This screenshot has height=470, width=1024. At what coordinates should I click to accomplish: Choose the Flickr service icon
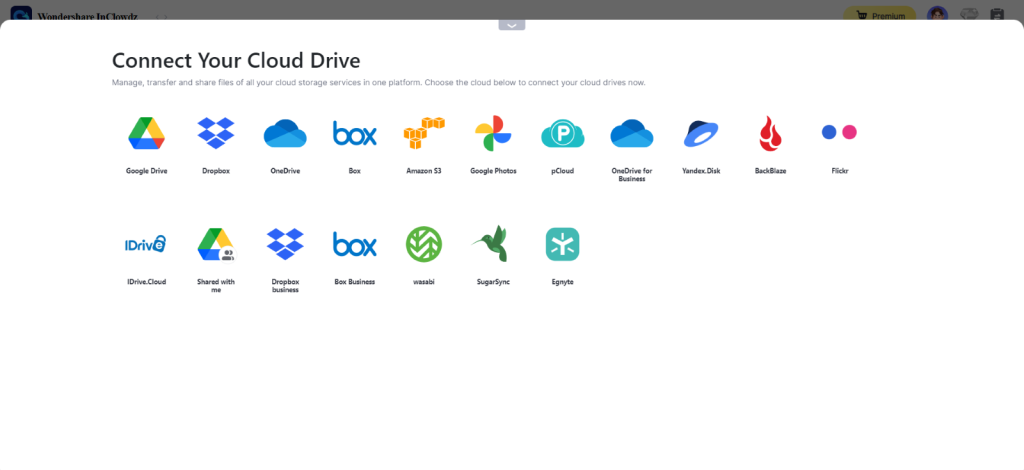839,133
